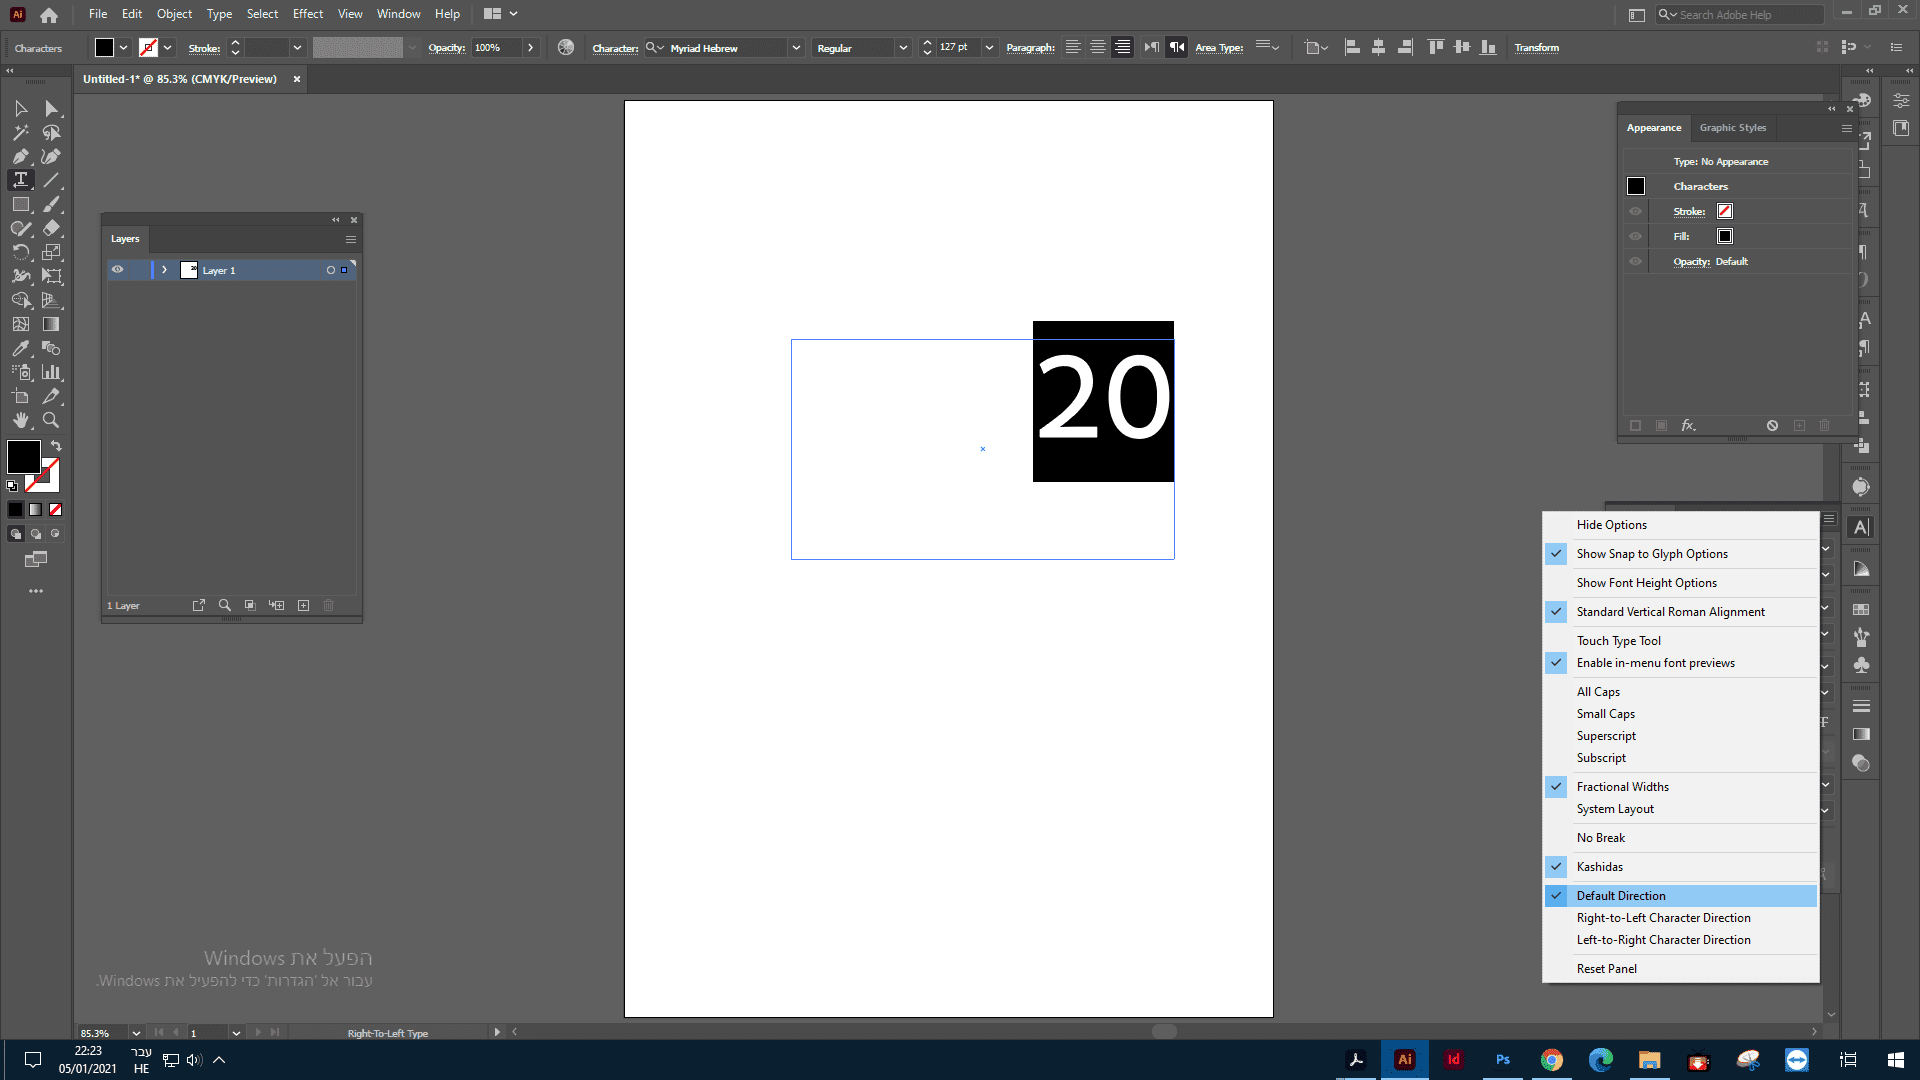The image size is (1920, 1080).
Task: Choose the Hand tool
Action: pyautogui.click(x=20, y=420)
